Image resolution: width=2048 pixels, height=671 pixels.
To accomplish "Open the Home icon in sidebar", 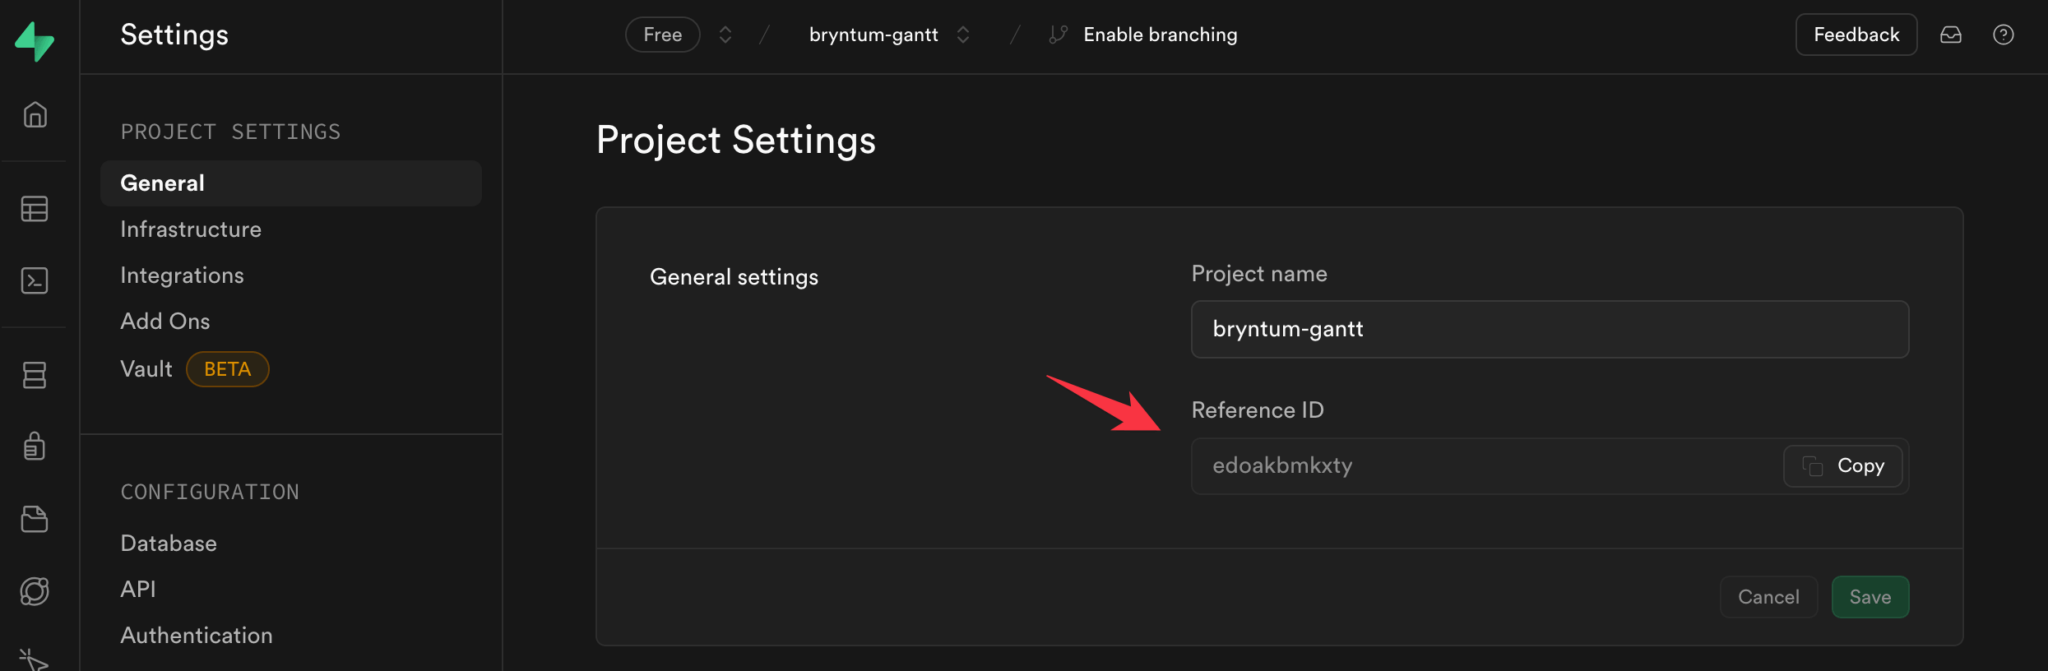I will tap(35, 115).
